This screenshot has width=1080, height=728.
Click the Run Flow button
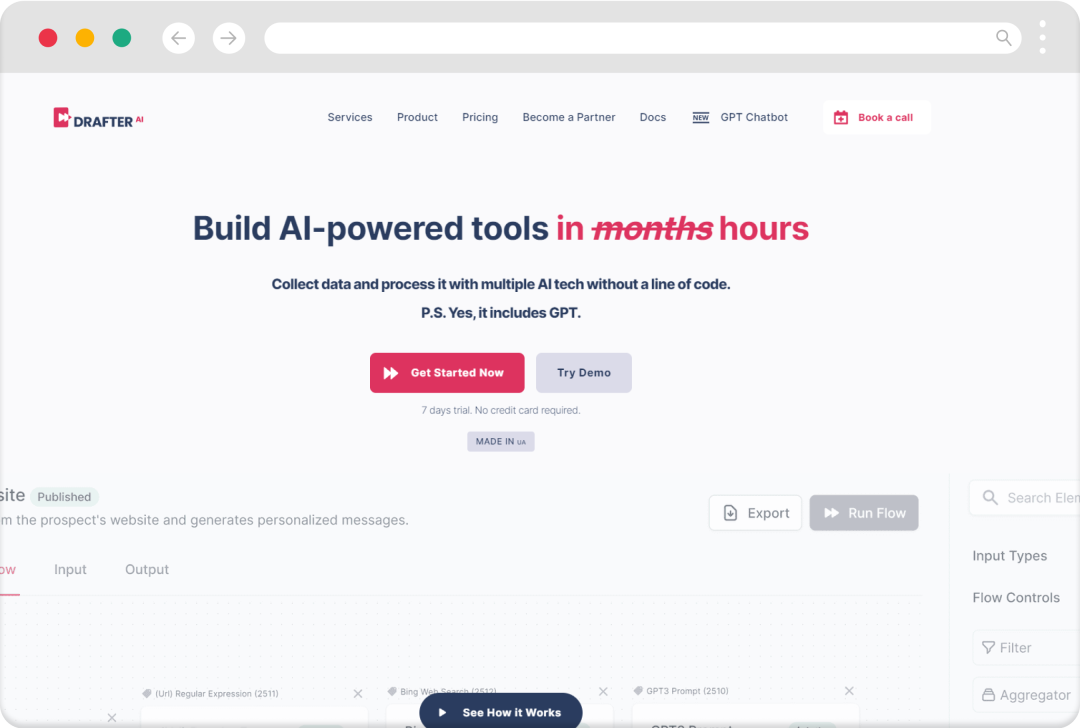point(864,513)
